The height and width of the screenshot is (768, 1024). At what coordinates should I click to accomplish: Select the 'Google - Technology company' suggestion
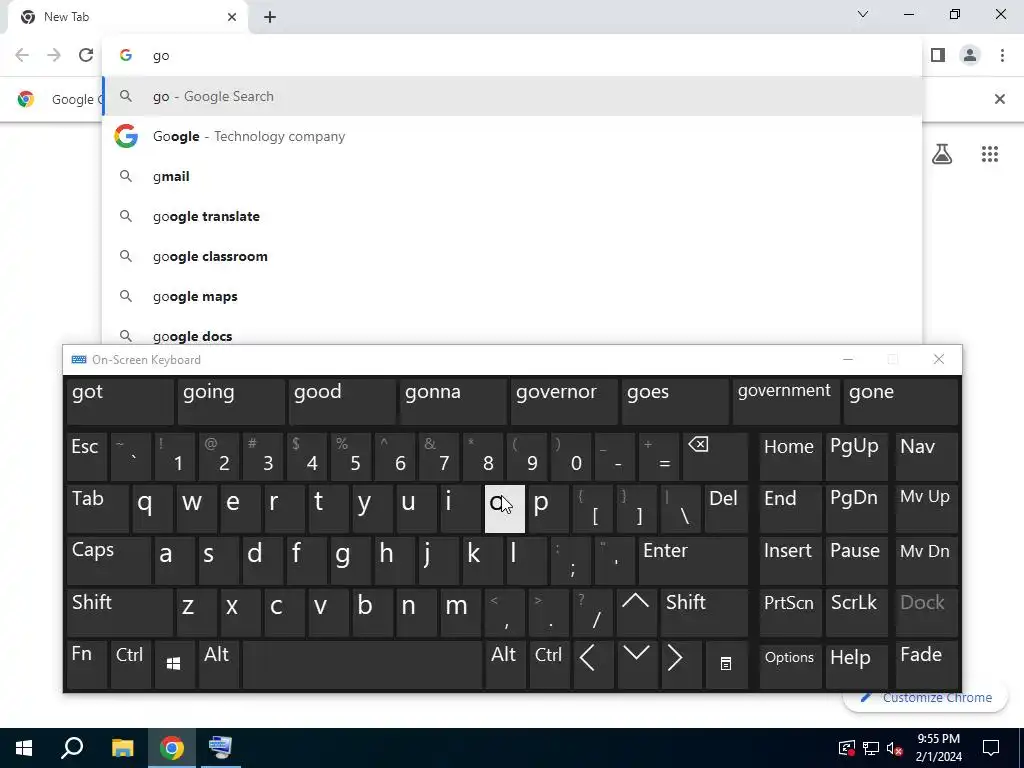tap(512, 136)
